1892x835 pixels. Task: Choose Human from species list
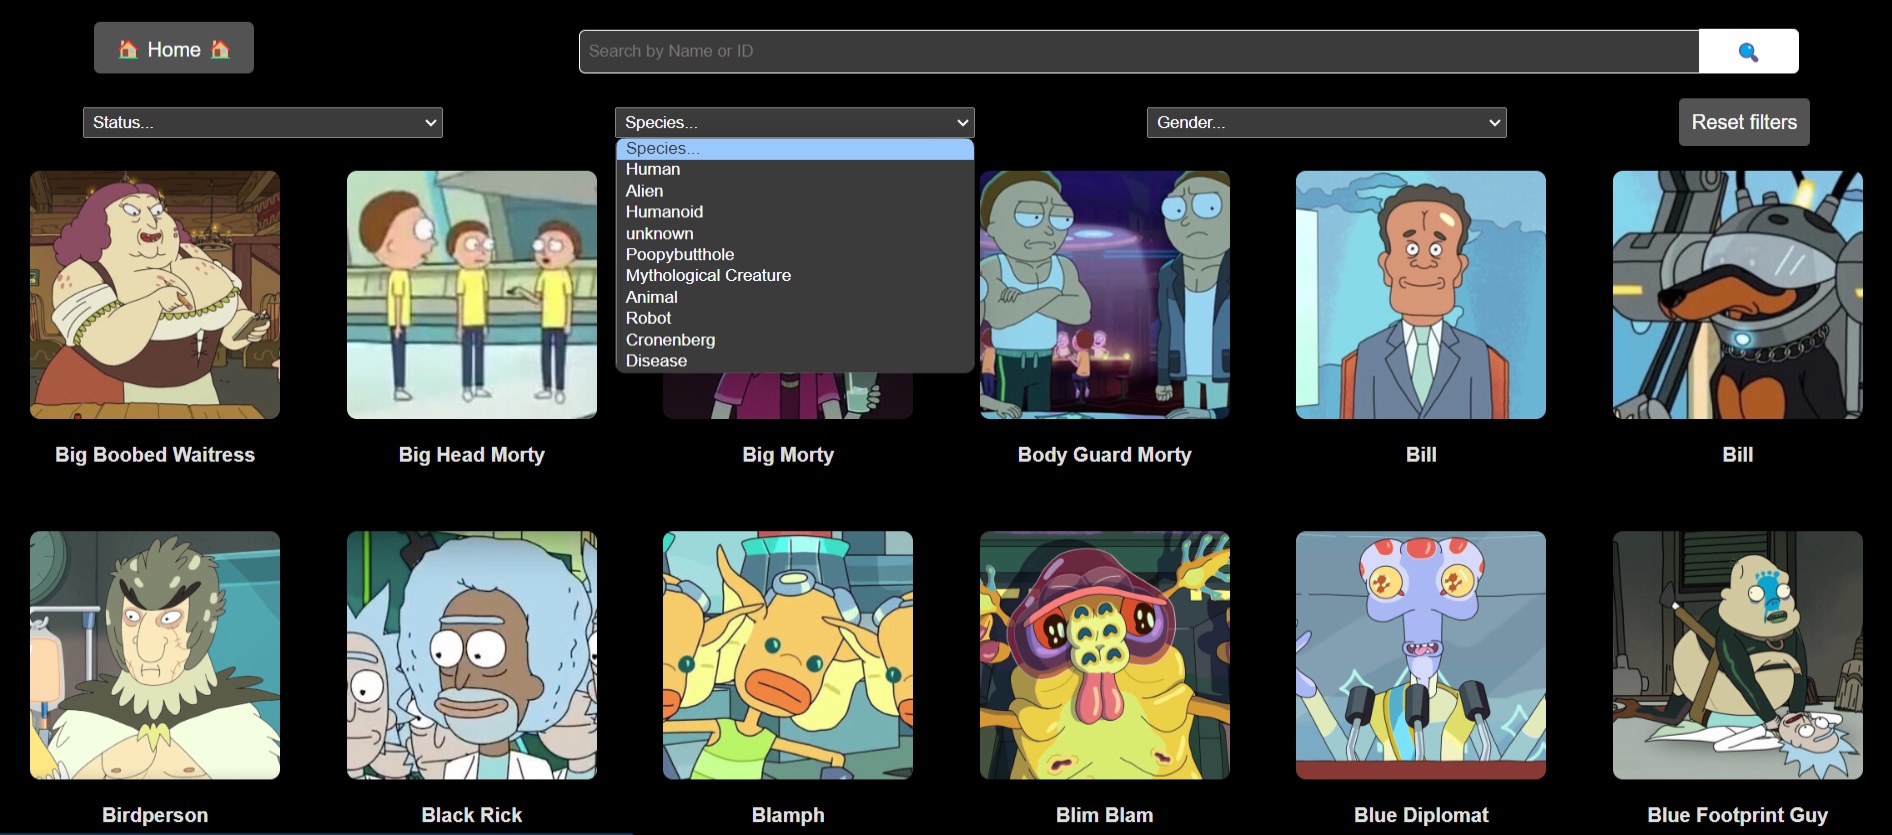[795, 169]
